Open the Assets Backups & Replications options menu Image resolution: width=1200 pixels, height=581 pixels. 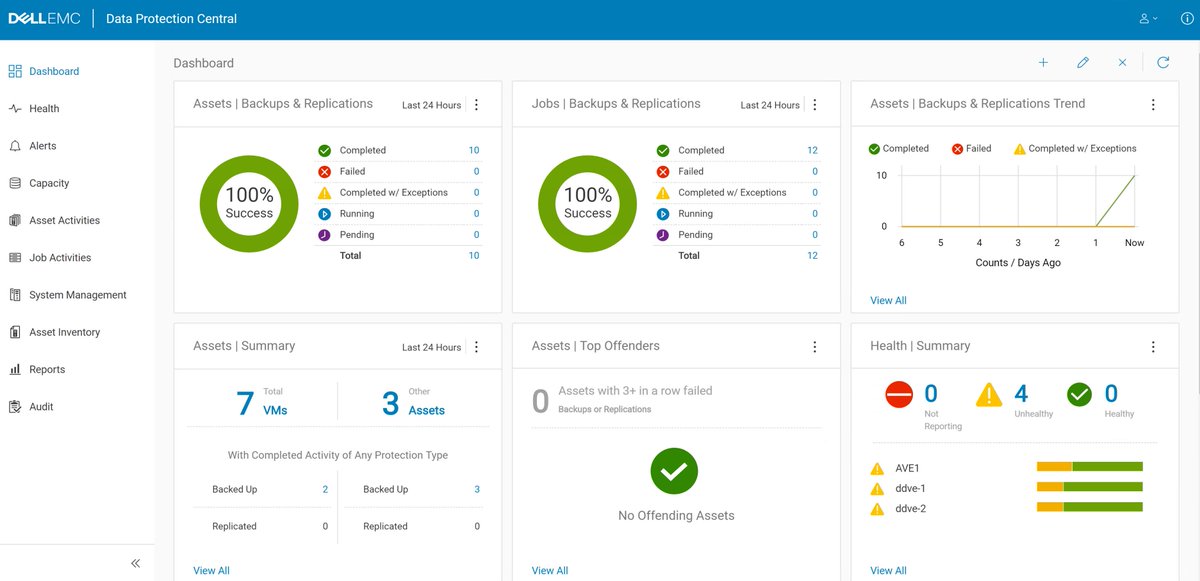click(x=477, y=103)
